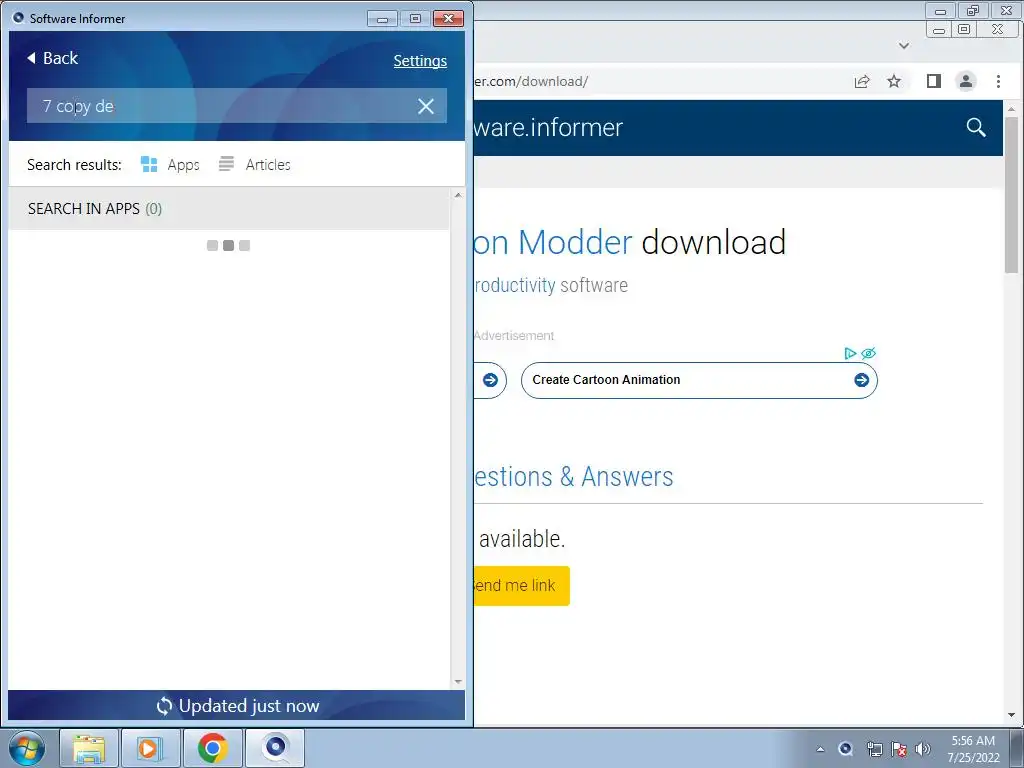Open the Windows Start menu
The width and height of the screenshot is (1024, 768).
pos(27,748)
